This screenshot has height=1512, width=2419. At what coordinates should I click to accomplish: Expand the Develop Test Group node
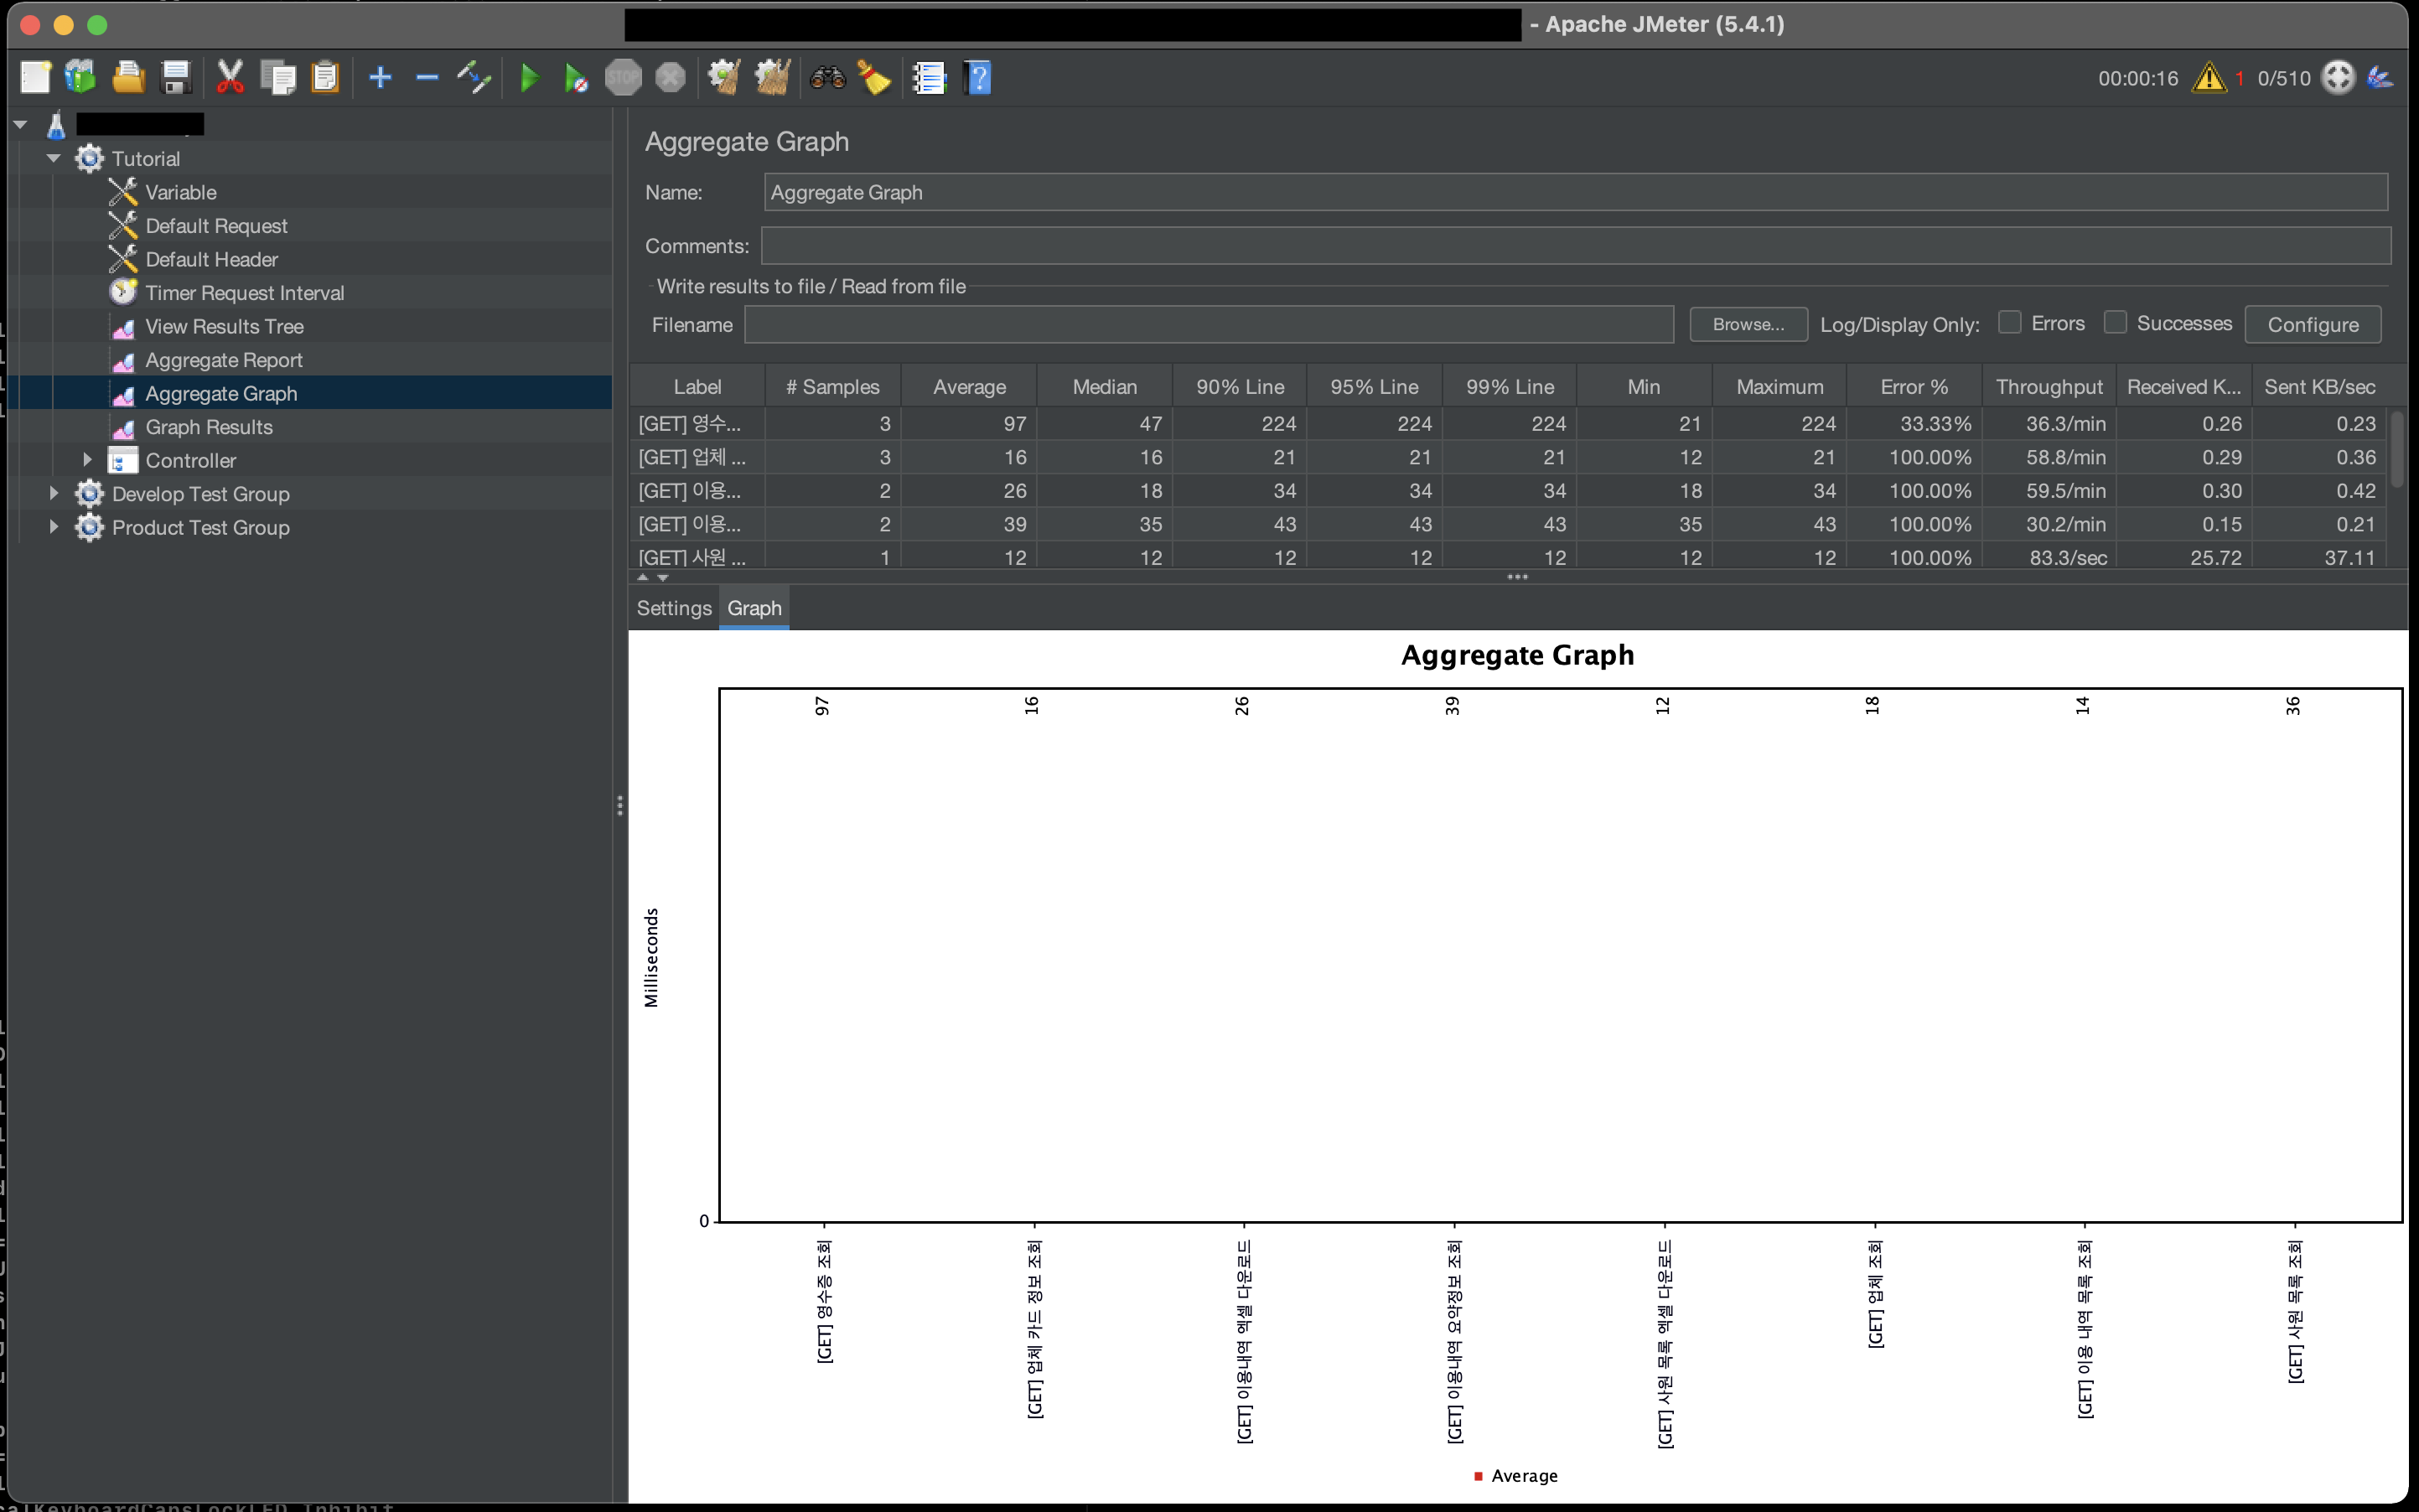pos(54,494)
